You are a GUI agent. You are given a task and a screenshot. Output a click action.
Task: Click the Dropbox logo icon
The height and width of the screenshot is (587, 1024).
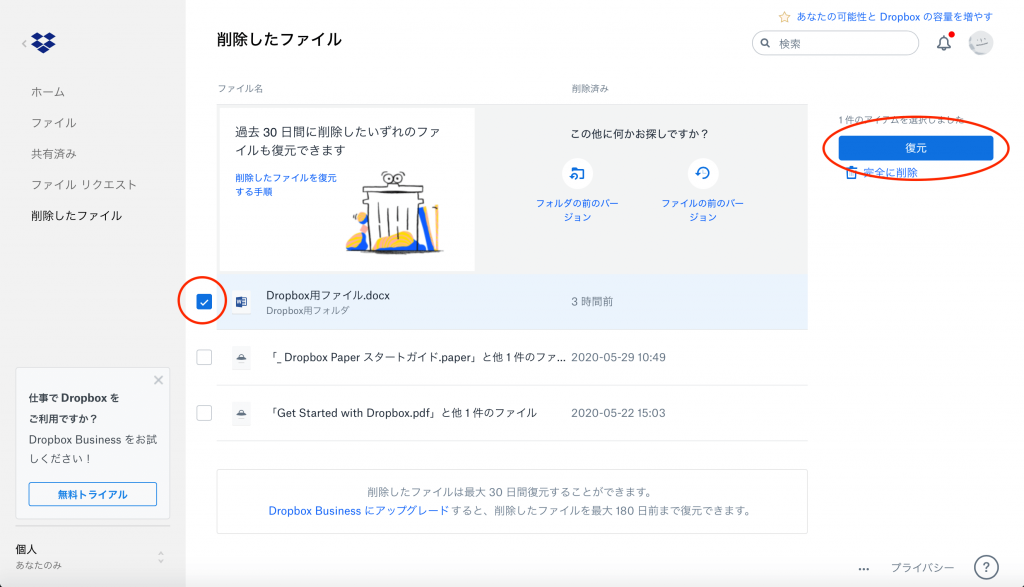44,43
